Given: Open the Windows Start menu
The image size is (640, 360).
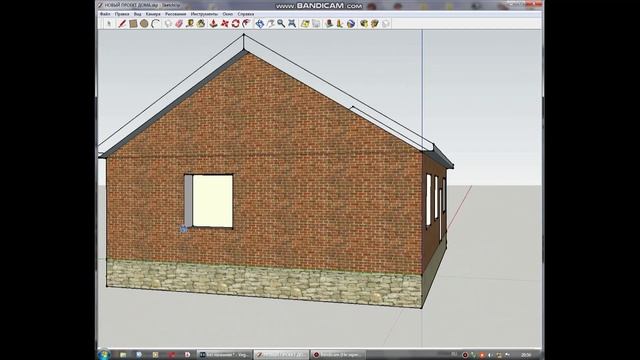Looking at the screenshot, I should (x=104, y=354).
